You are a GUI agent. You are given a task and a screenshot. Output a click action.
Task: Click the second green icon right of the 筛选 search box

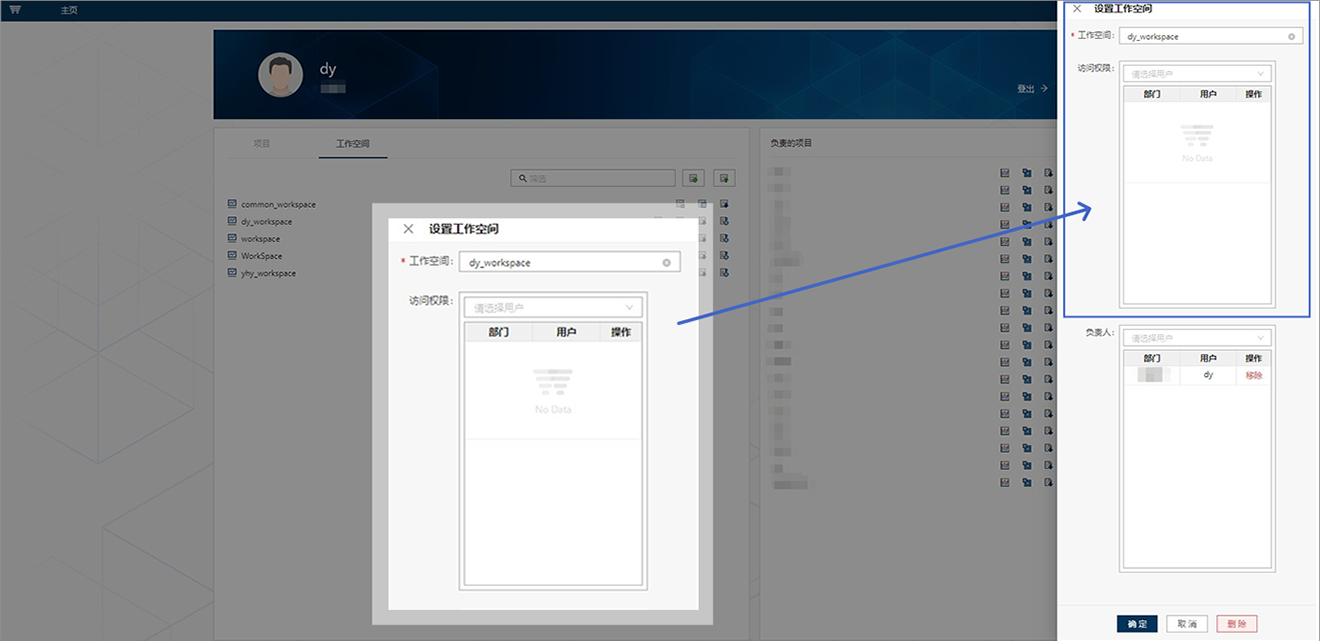725,178
